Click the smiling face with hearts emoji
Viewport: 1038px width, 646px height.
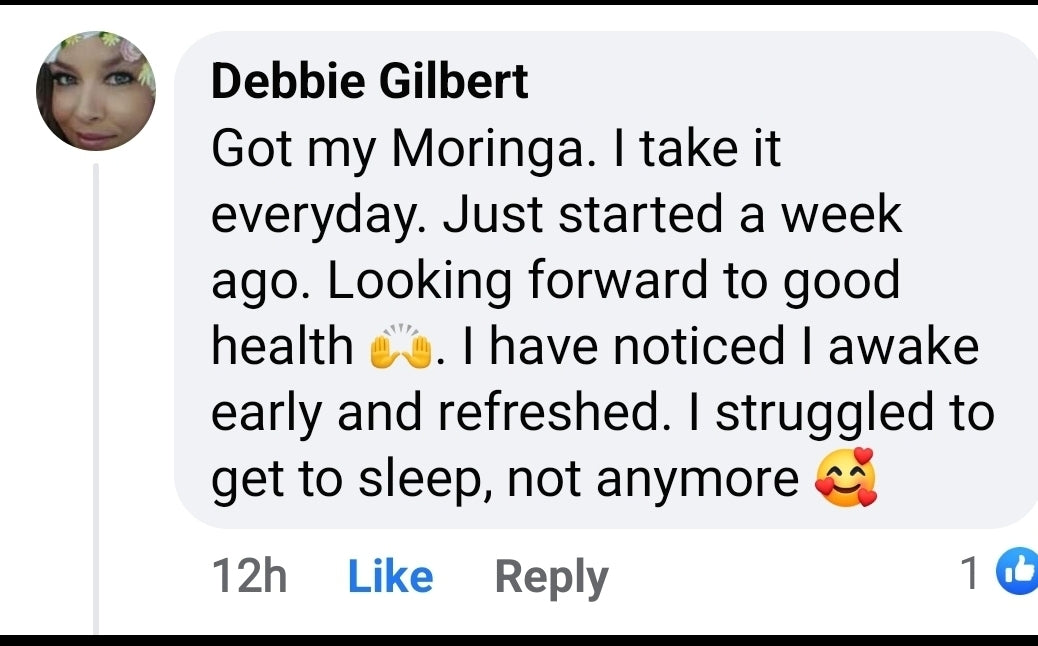[845, 478]
